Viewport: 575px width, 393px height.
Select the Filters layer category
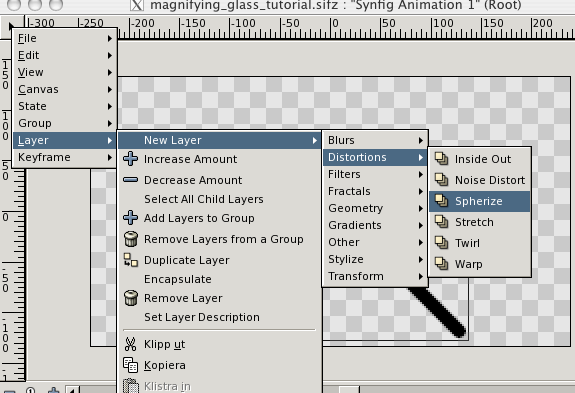tap(375, 174)
